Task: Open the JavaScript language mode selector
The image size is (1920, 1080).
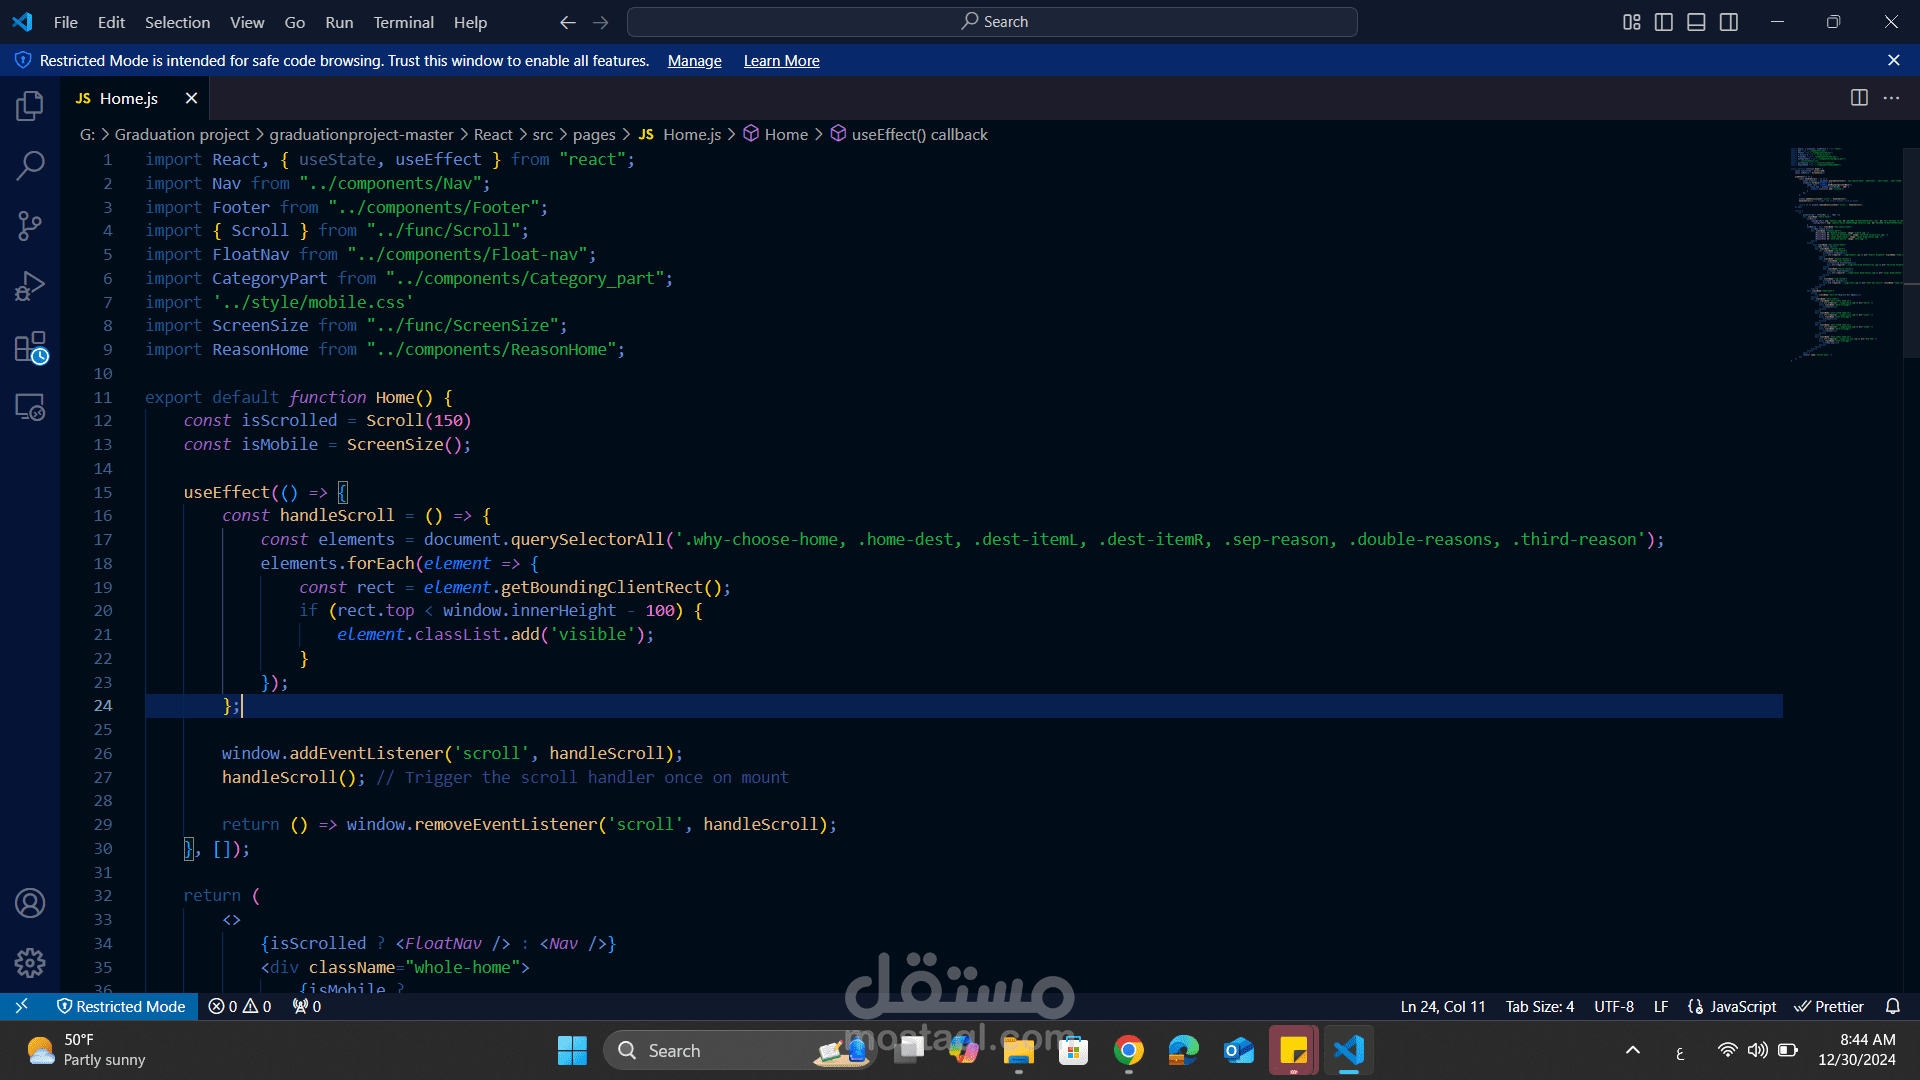Action: (x=1742, y=1006)
